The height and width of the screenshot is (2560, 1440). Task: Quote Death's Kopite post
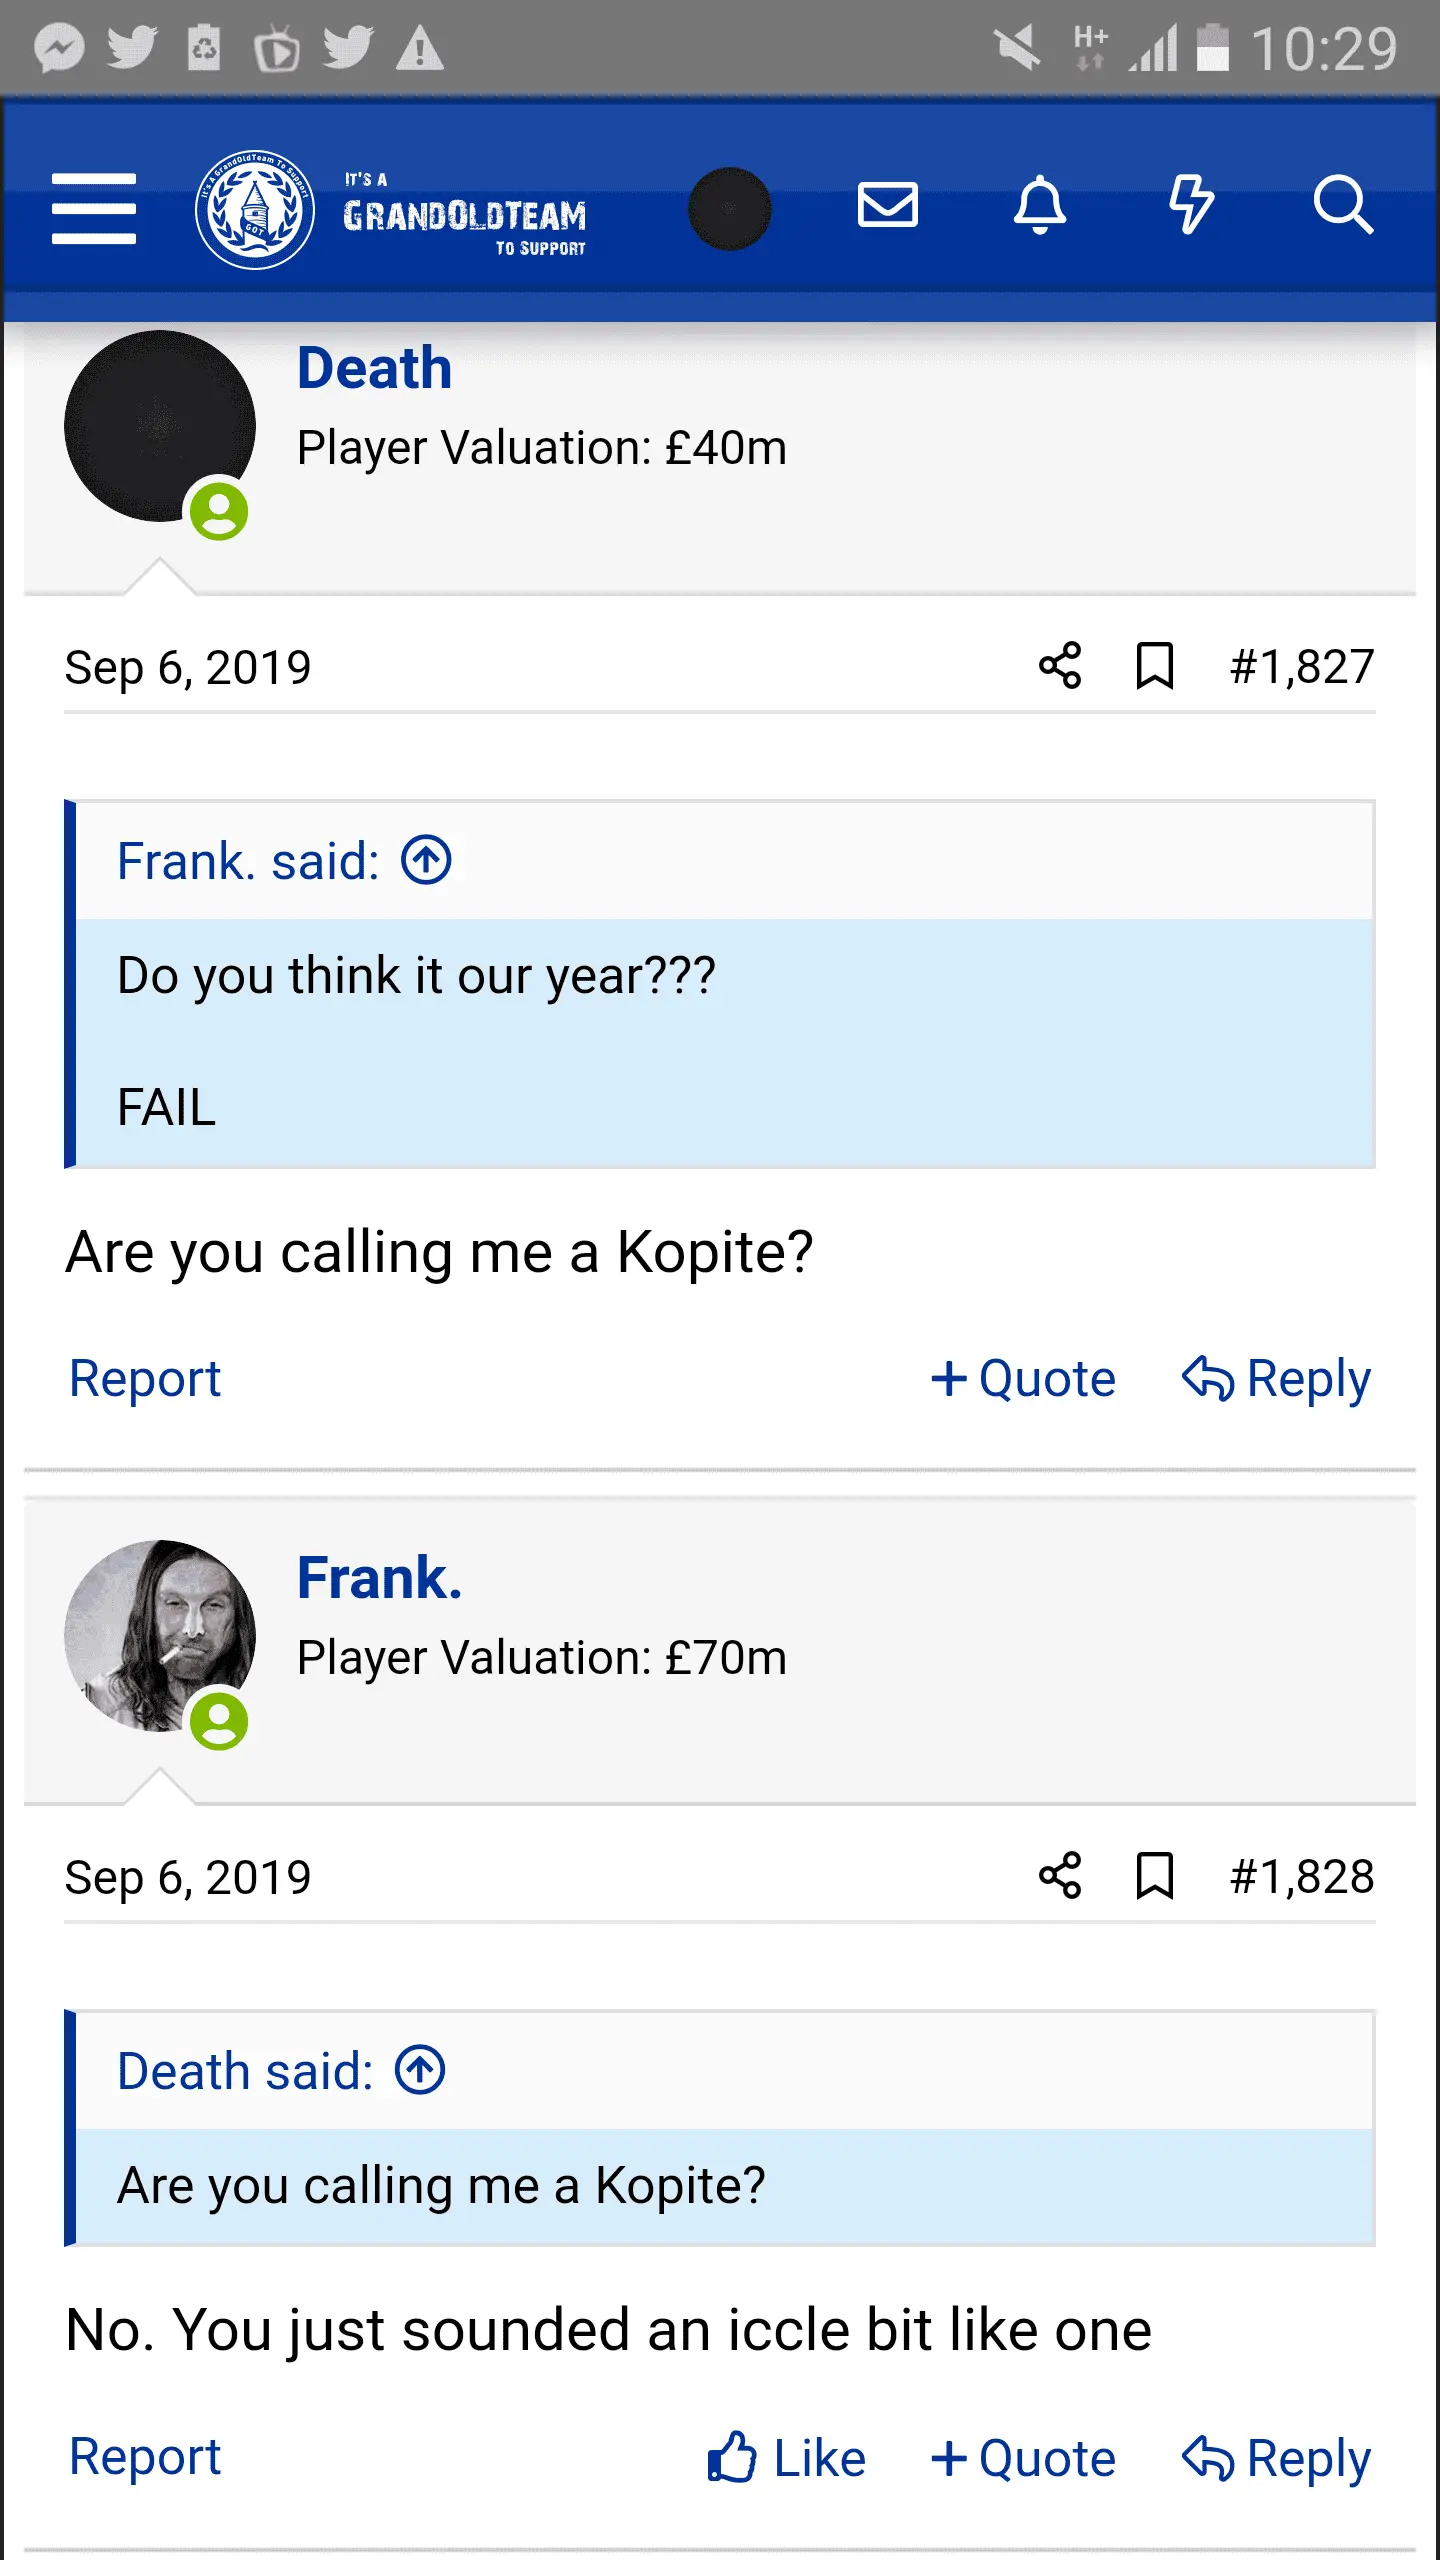1023,1379
